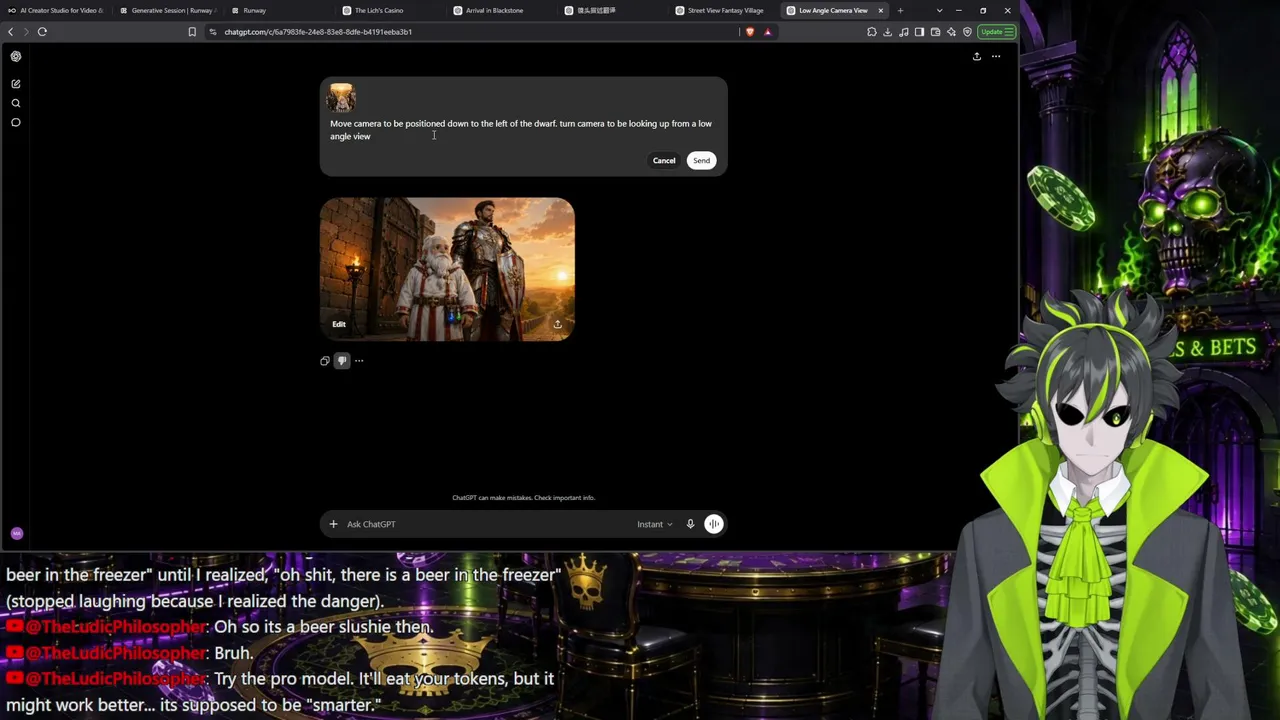Viewport: 1280px width, 720px height.
Task: Open the ChatGPT logo sidebar icon
Action: click(x=16, y=56)
